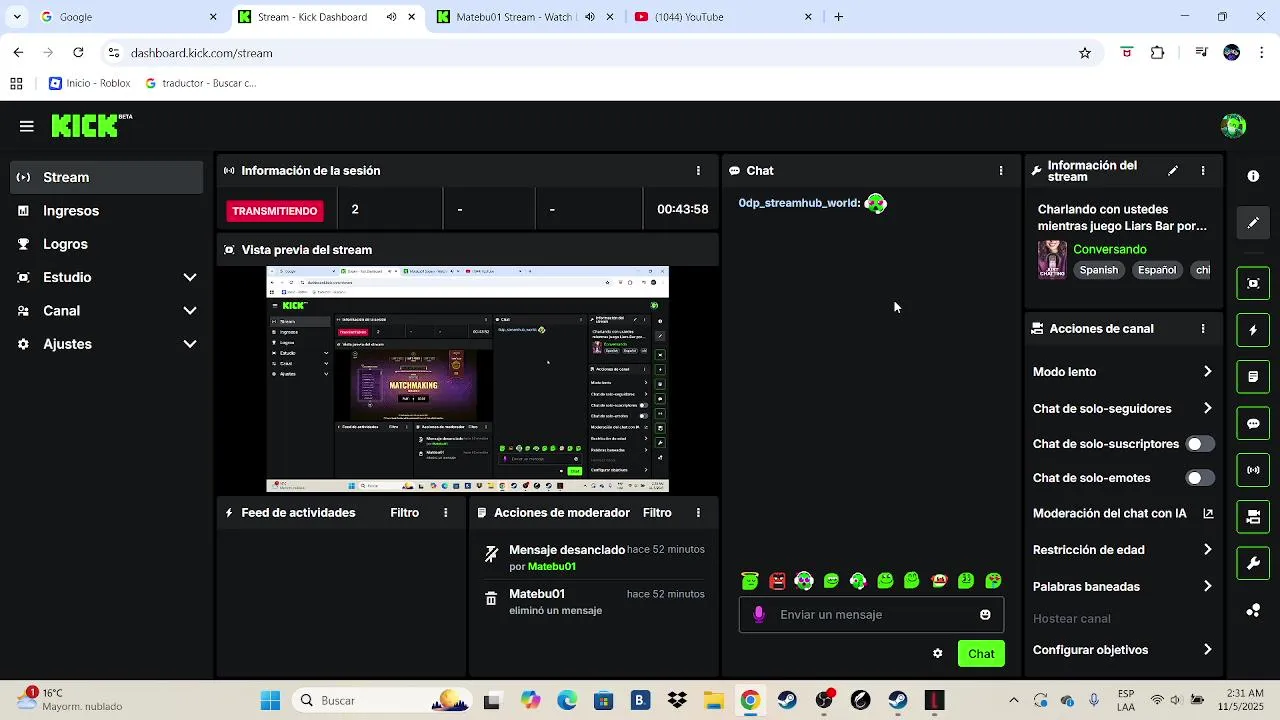The width and height of the screenshot is (1280, 720).
Task: Mute the Kick Dashboard tab audio
Action: 391,17
